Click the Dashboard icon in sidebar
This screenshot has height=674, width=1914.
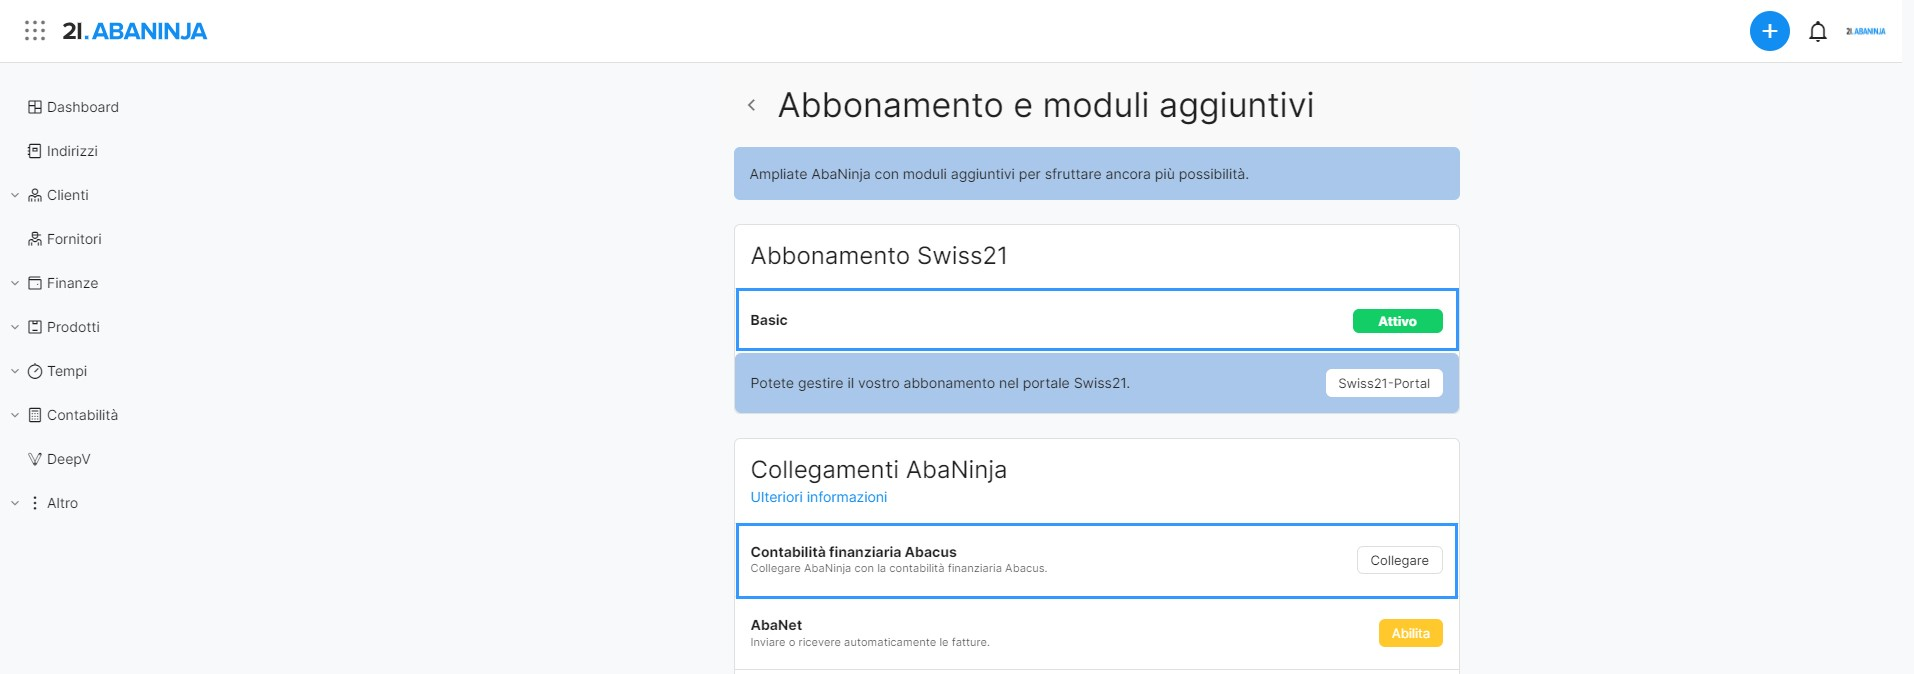coord(35,107)
